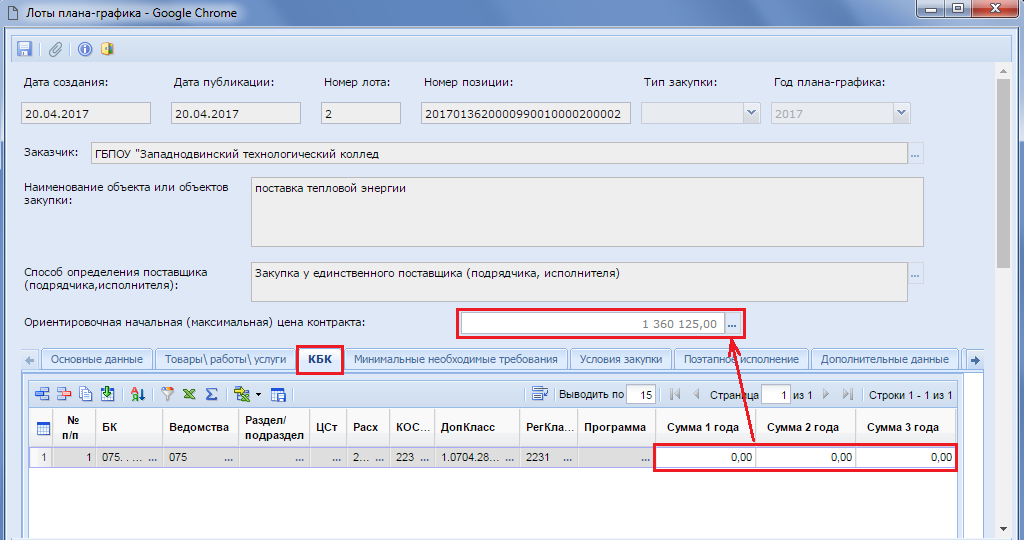
Task: Select the Основные данные tab
Action: (96, 359)
